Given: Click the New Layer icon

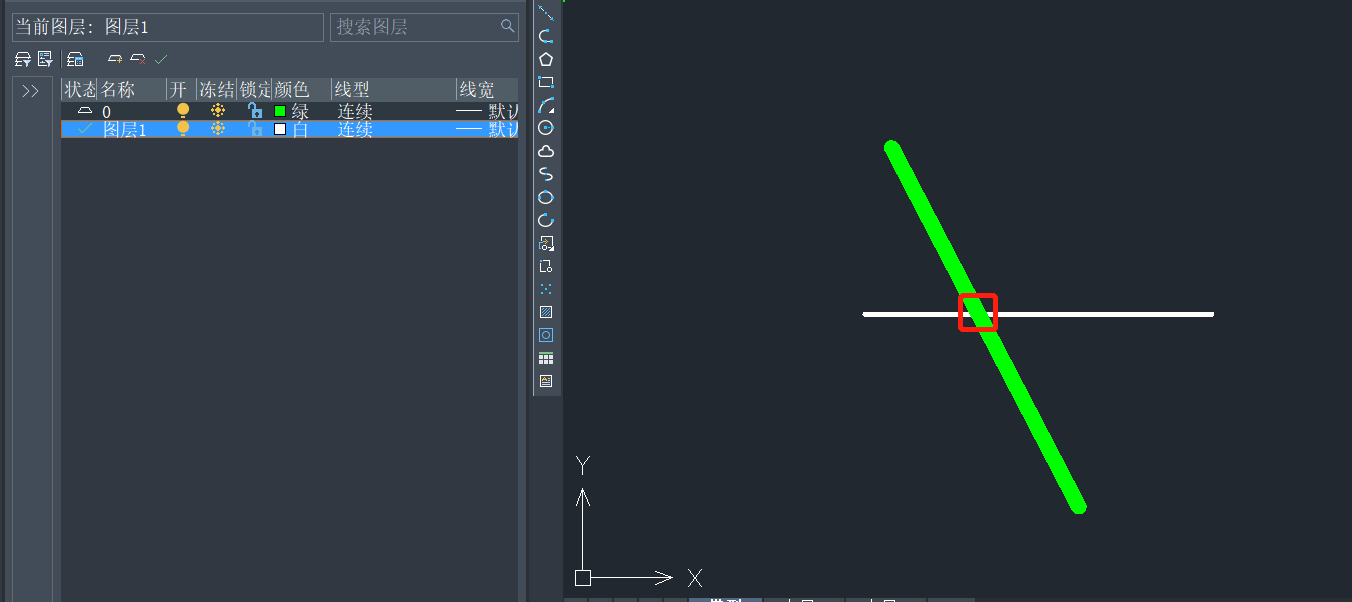Looking at the screenshot, I should point(115,60).
